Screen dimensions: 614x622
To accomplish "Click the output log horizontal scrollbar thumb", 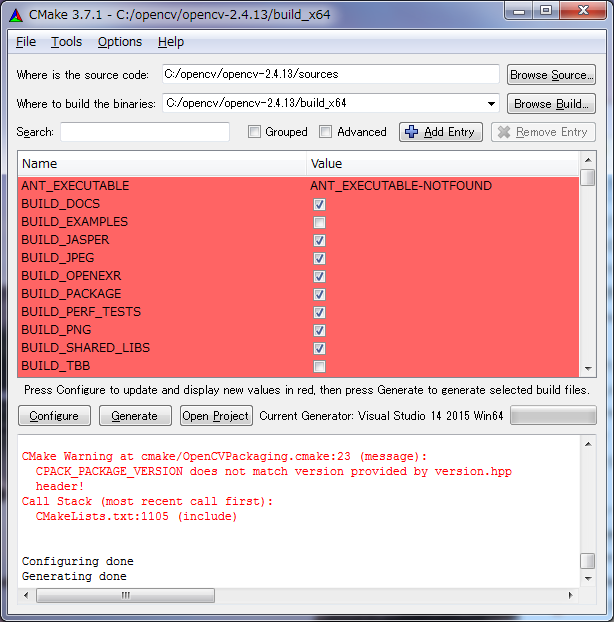I will (125, 595).
